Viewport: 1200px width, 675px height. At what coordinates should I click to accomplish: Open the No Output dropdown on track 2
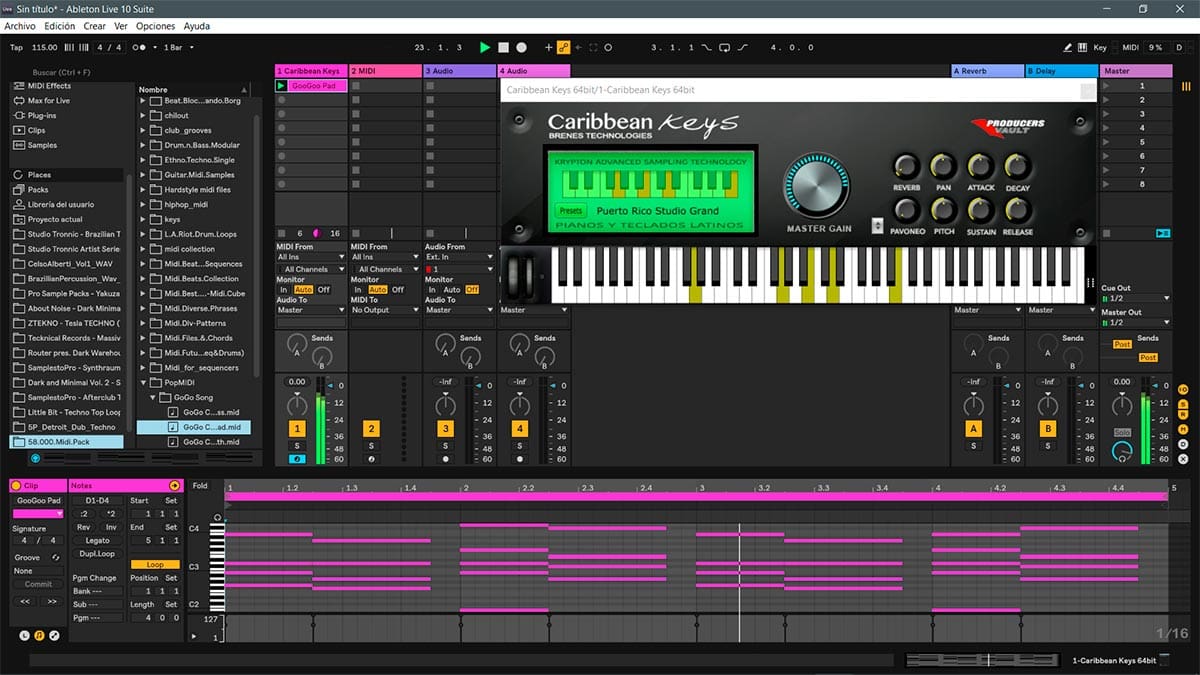coord(385,310)
